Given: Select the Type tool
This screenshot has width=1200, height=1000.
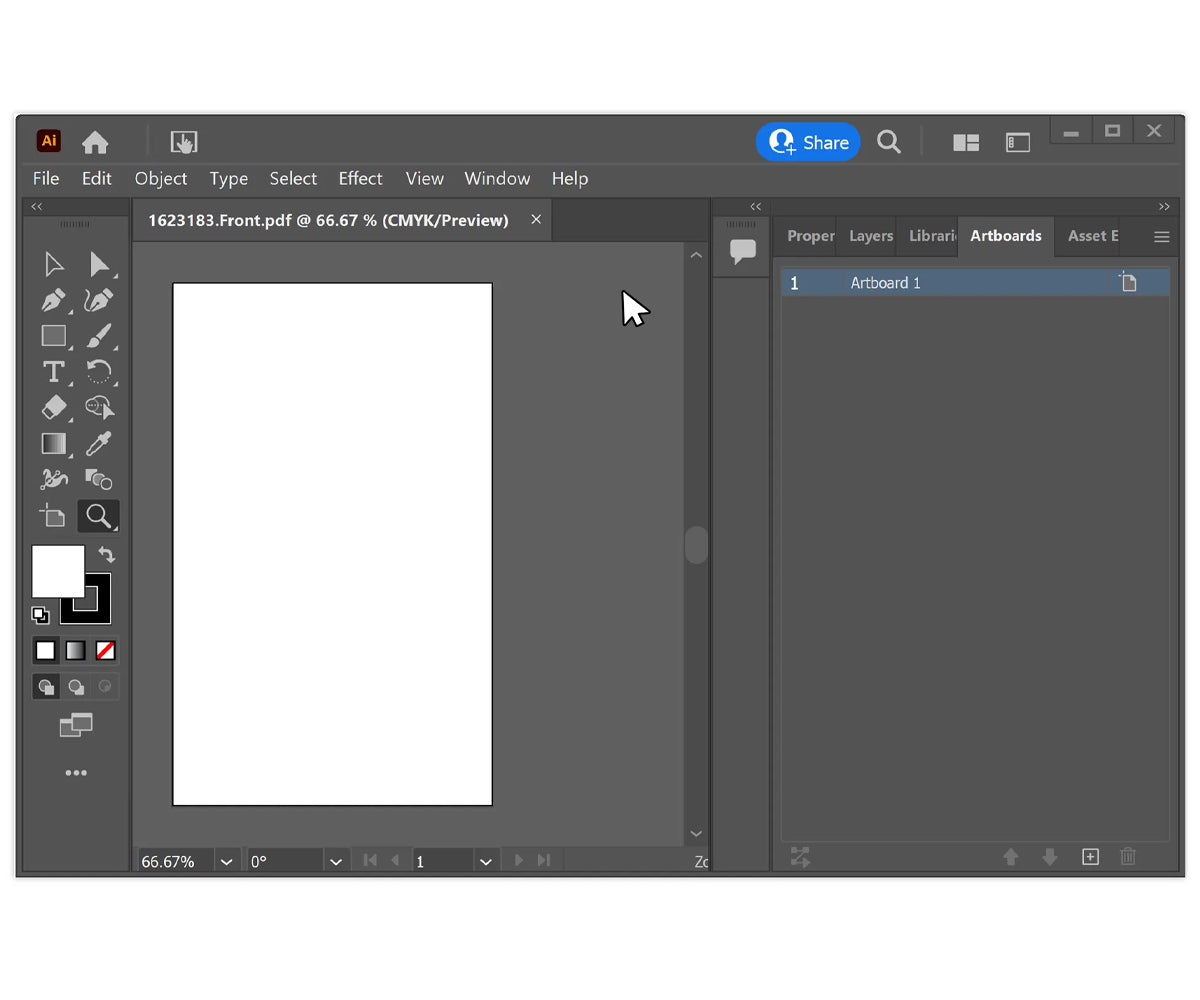Looking at the screenshot, I should tap(54, 372).
